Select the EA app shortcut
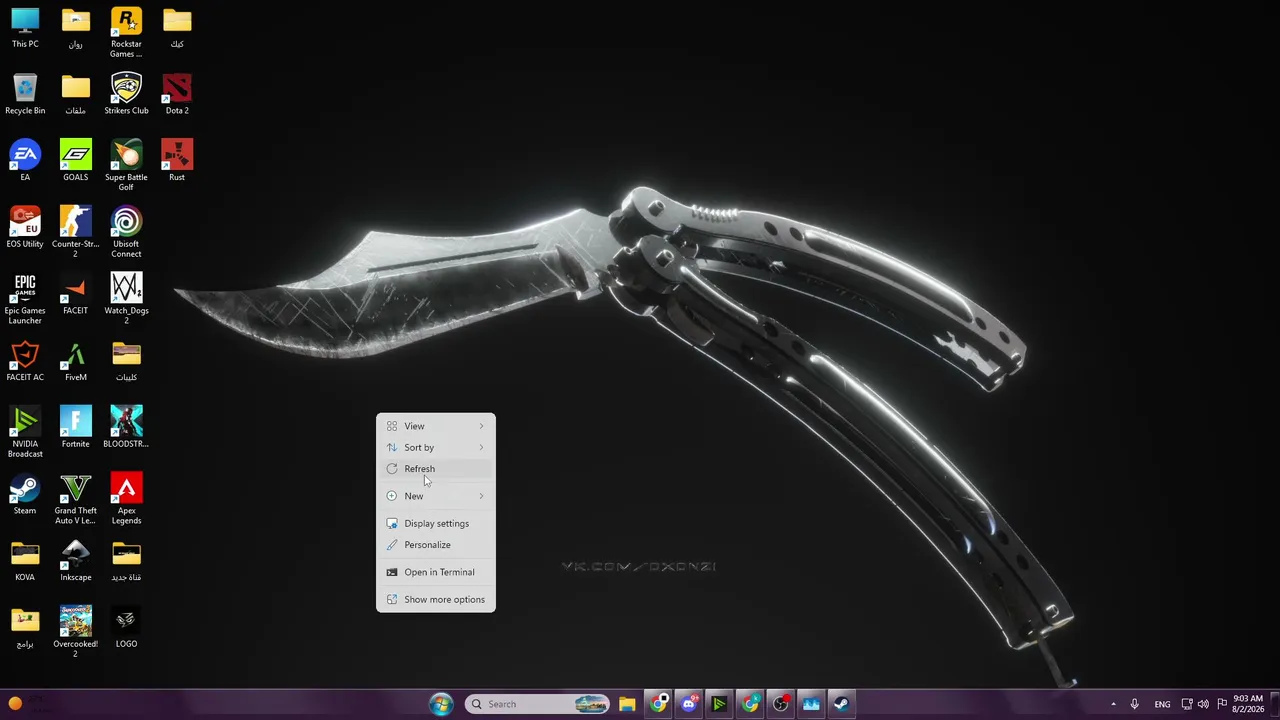Screen dimensions: 1280x720 click(x=25, y=161)
